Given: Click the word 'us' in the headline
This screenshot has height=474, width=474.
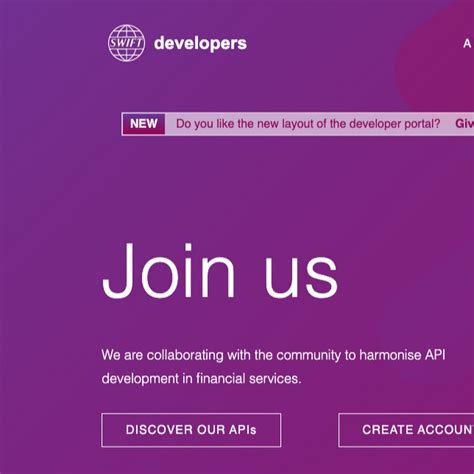Looking at the screenshot, I should pyautogui.click(x=301, y=277).
